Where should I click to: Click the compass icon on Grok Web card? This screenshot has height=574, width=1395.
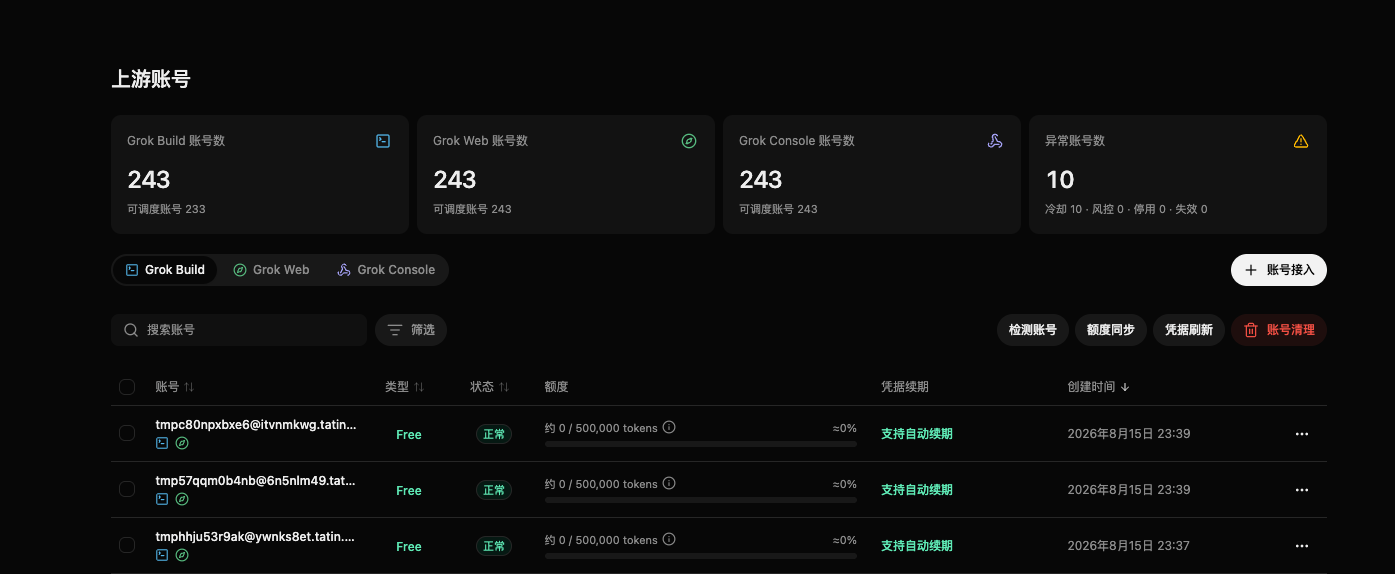(x=689, y=141)
